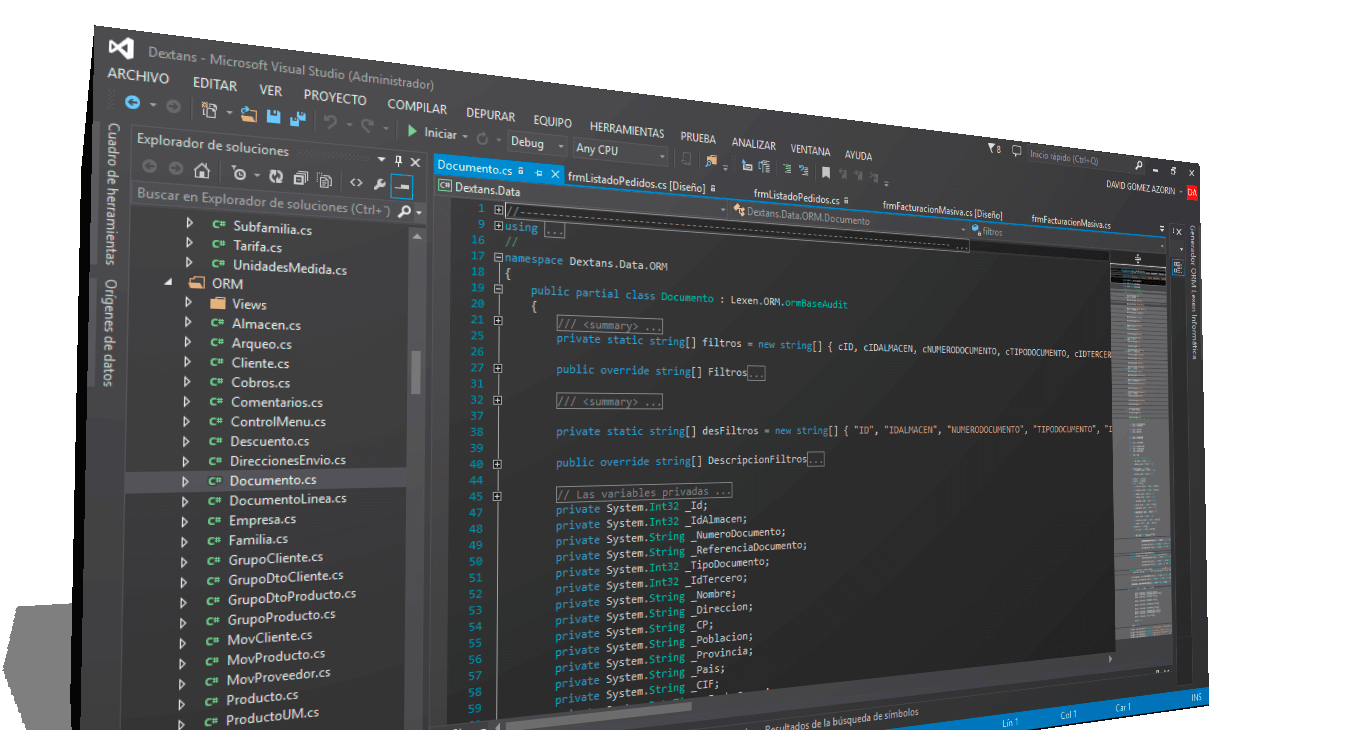This screenshot has height=730, width=1364.
Task: Open the Debug configuration dropdown
Action: click(x=537, y=144)
